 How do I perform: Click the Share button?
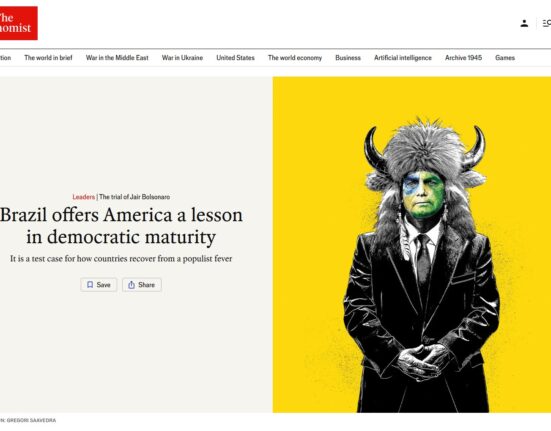(x=142, y=285)
